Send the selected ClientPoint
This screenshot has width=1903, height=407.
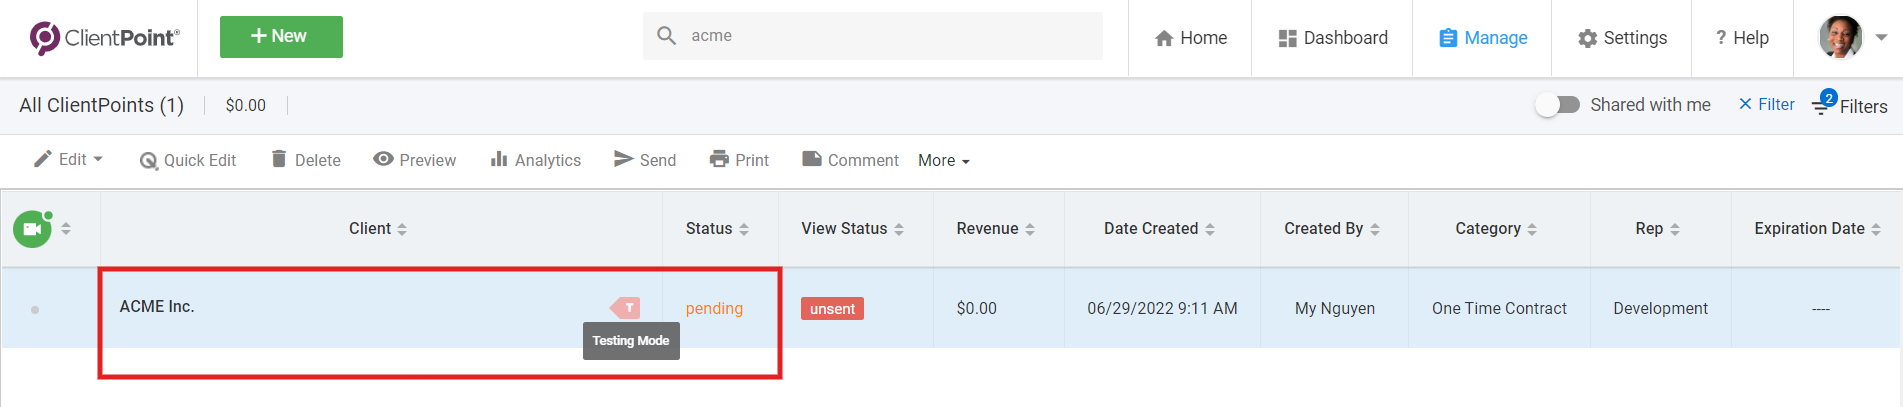[645, 160]
